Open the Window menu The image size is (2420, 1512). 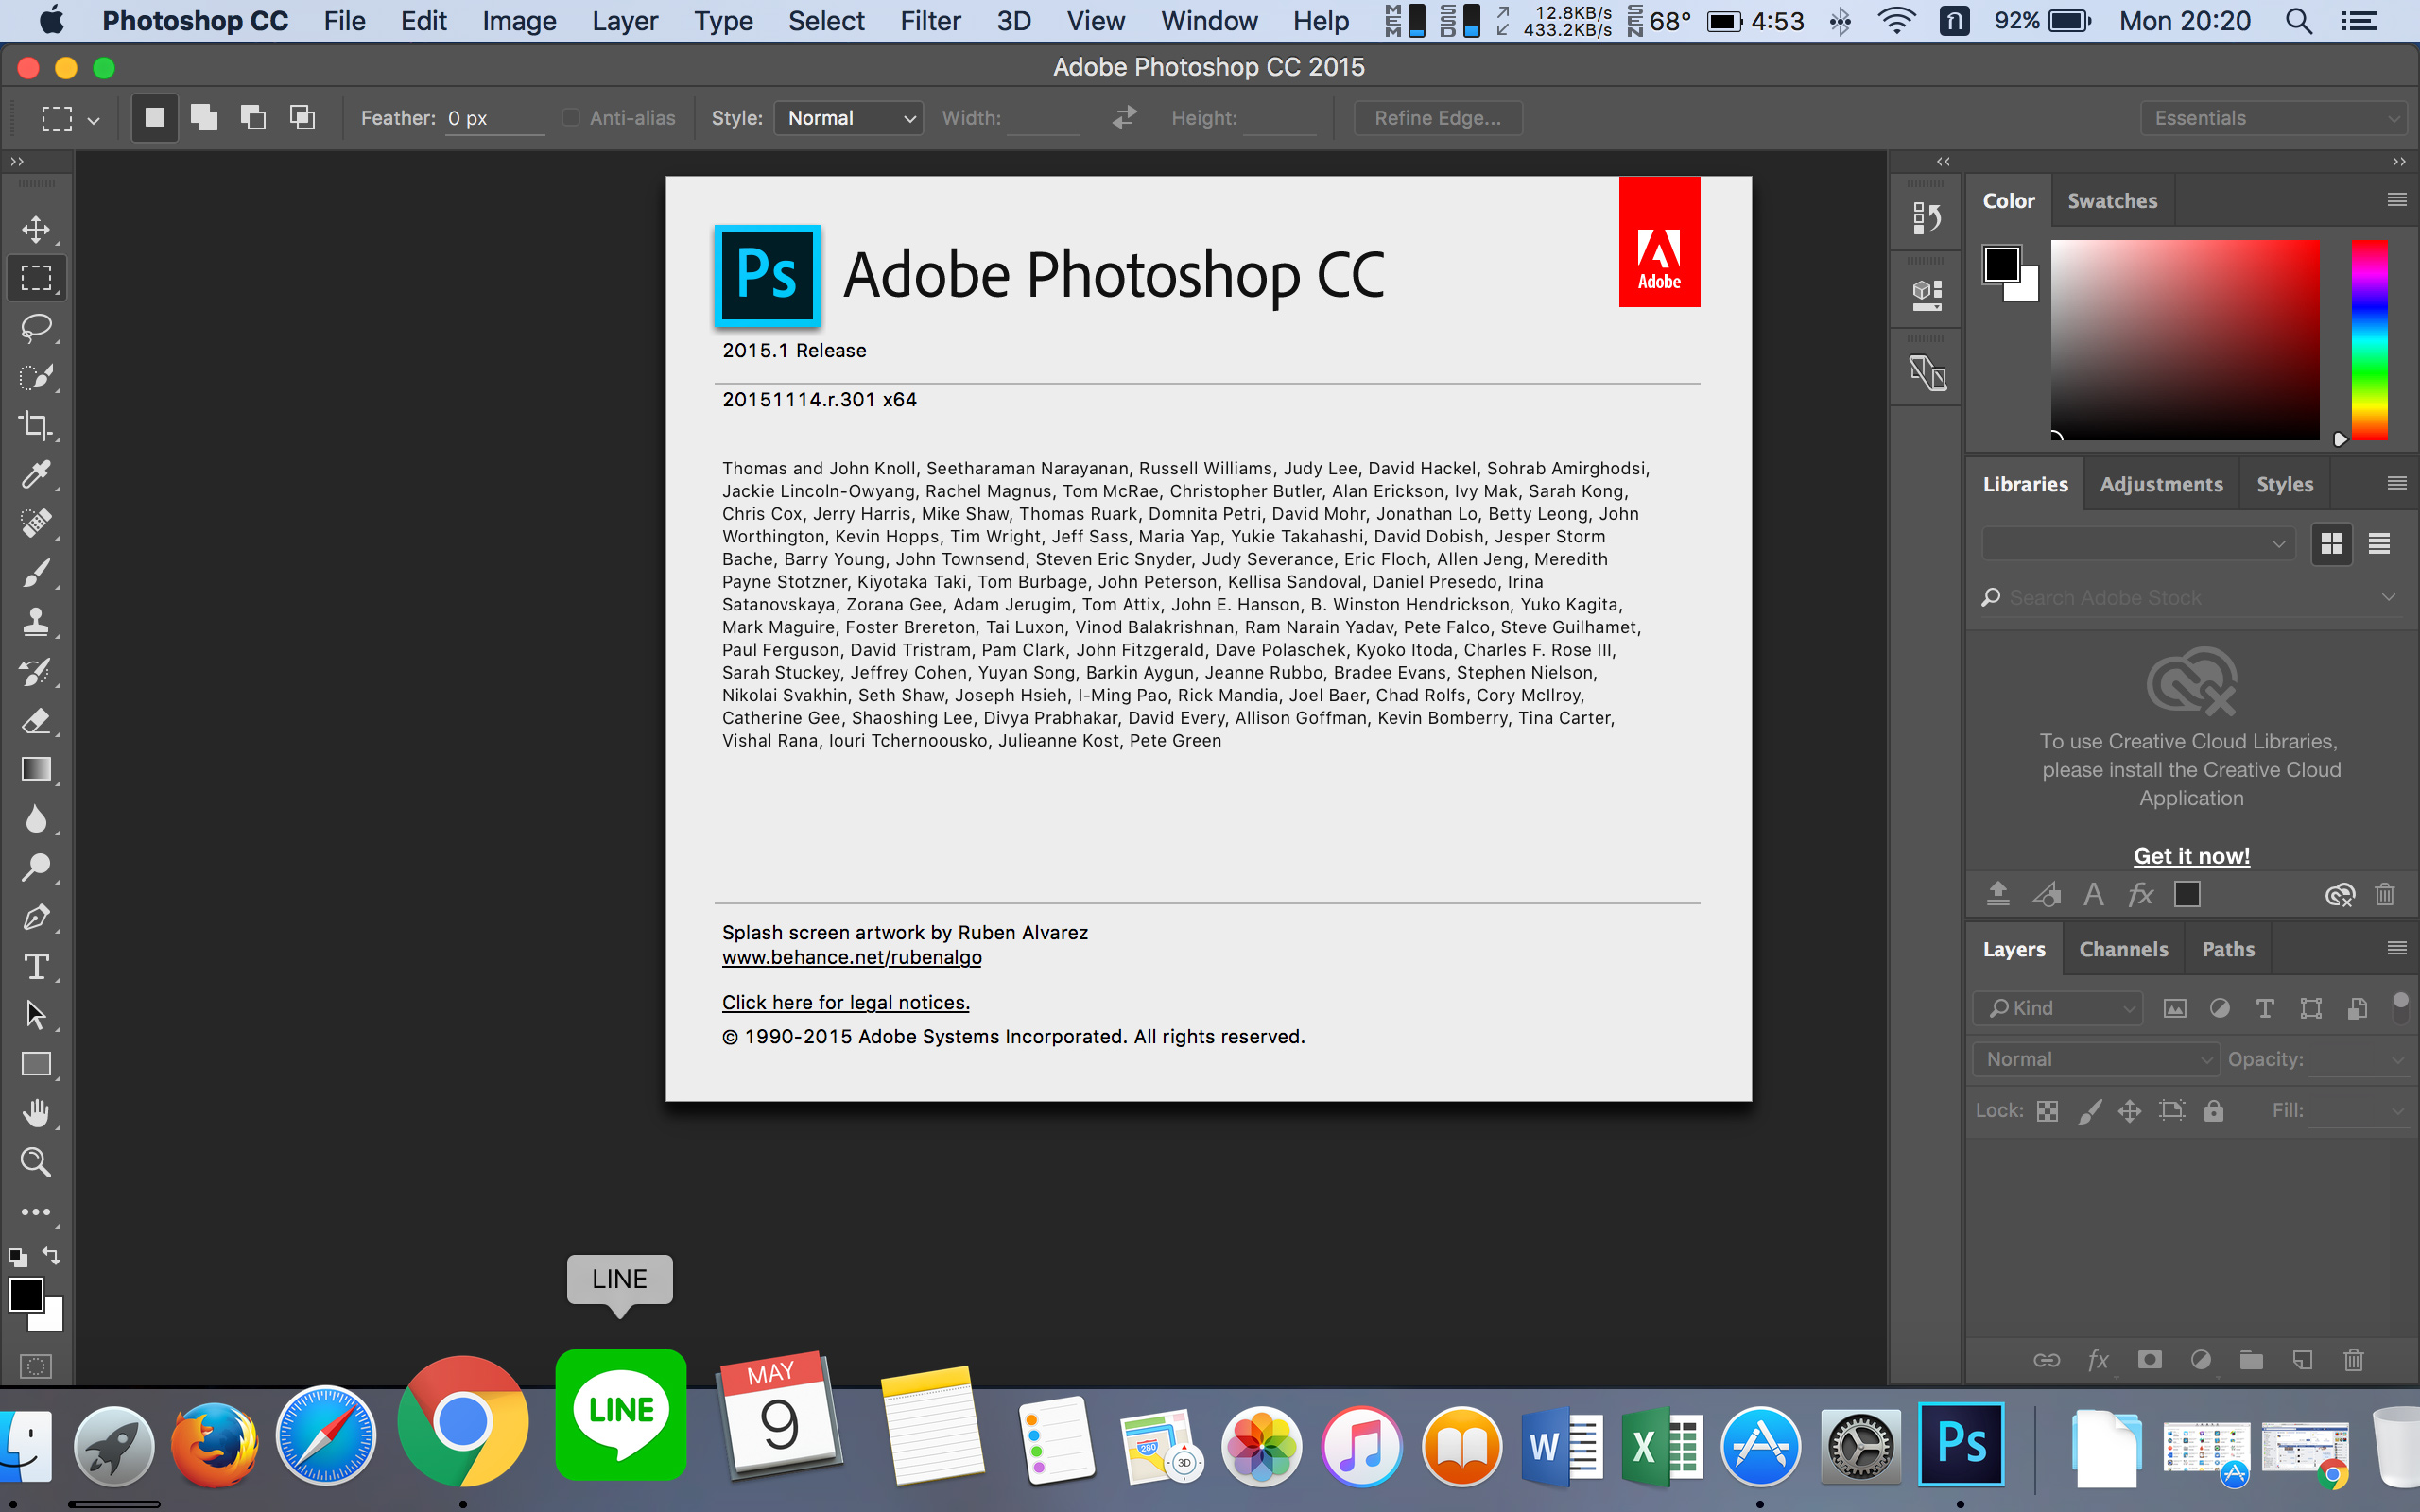pos(1209,21)
